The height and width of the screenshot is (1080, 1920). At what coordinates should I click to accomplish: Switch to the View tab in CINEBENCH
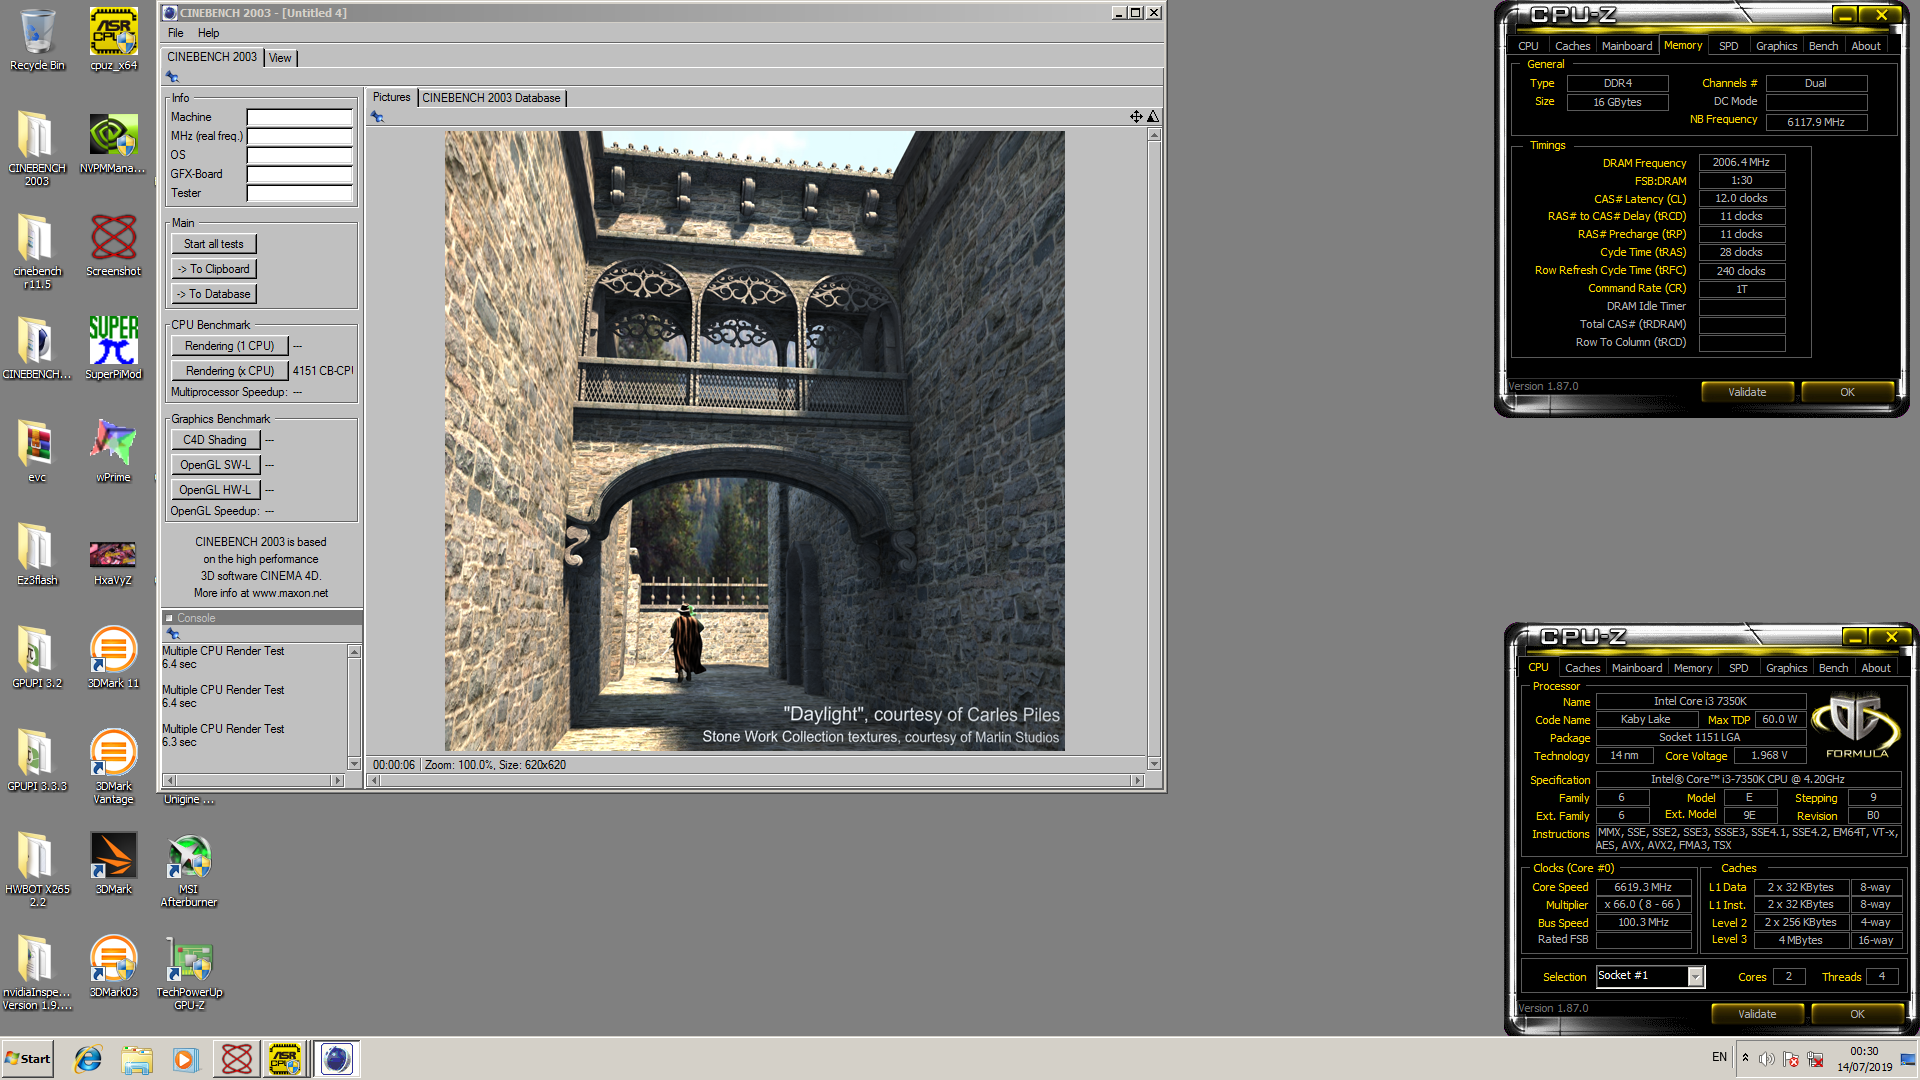coord(280,58)
